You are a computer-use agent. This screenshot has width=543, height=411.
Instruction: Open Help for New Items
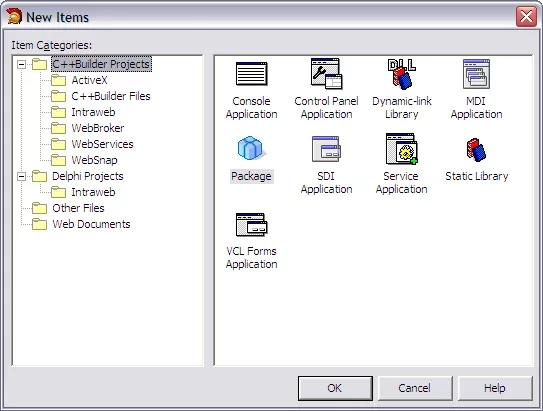495,388
